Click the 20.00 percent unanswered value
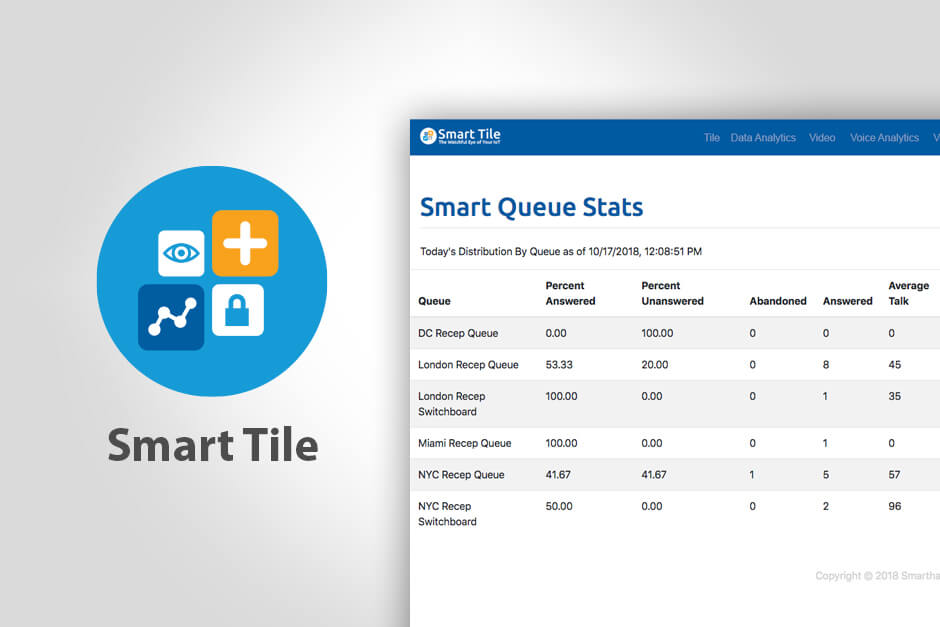 655,364
